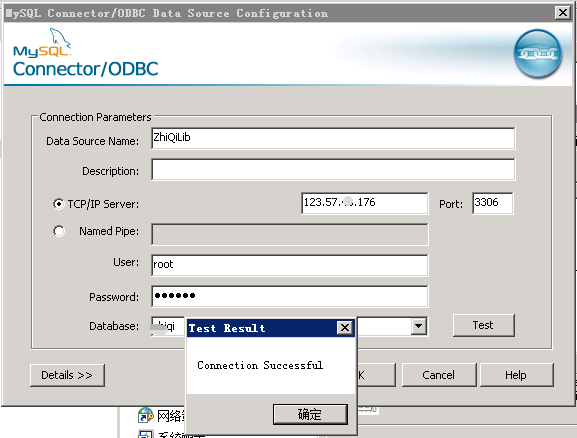Screen dimensions: 577x438
Task: Click the Test button
Action: click(484, 325)
